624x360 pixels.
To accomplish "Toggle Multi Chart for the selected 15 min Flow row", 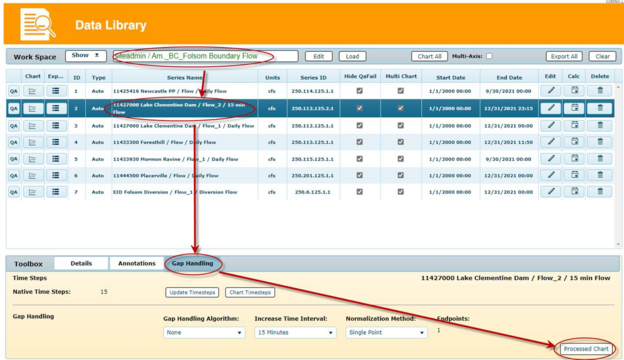I will 401,108.
